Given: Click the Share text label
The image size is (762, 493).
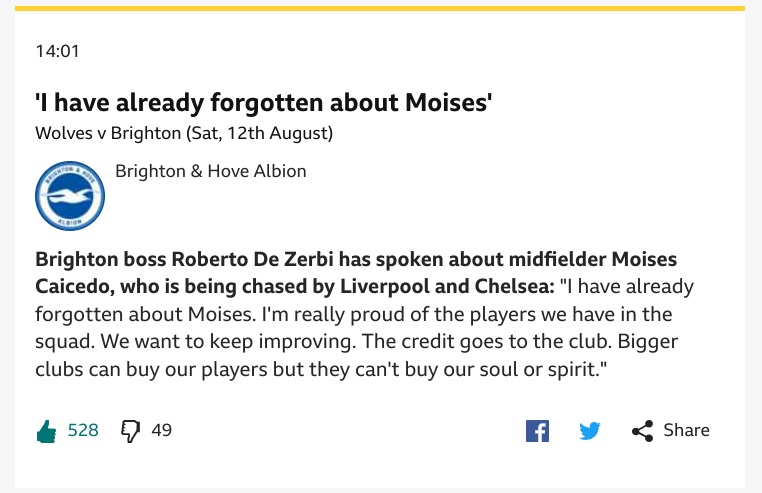Looking at the screenshot, I should point(687,430).
